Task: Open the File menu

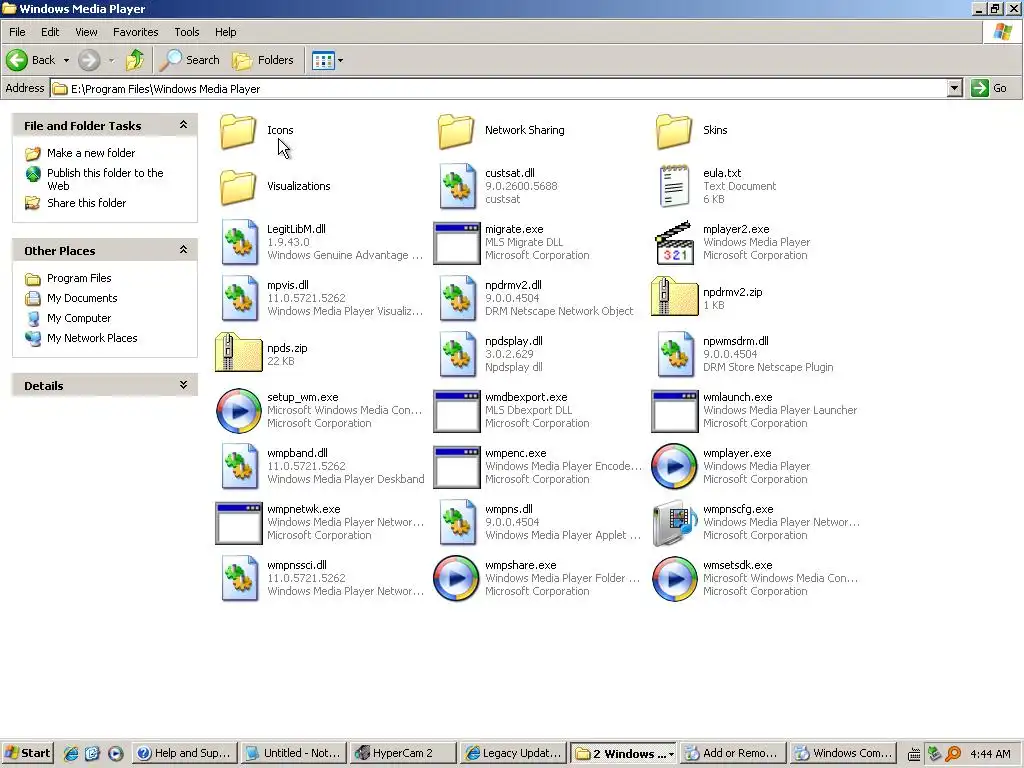Action: click(x=17, y=32)
